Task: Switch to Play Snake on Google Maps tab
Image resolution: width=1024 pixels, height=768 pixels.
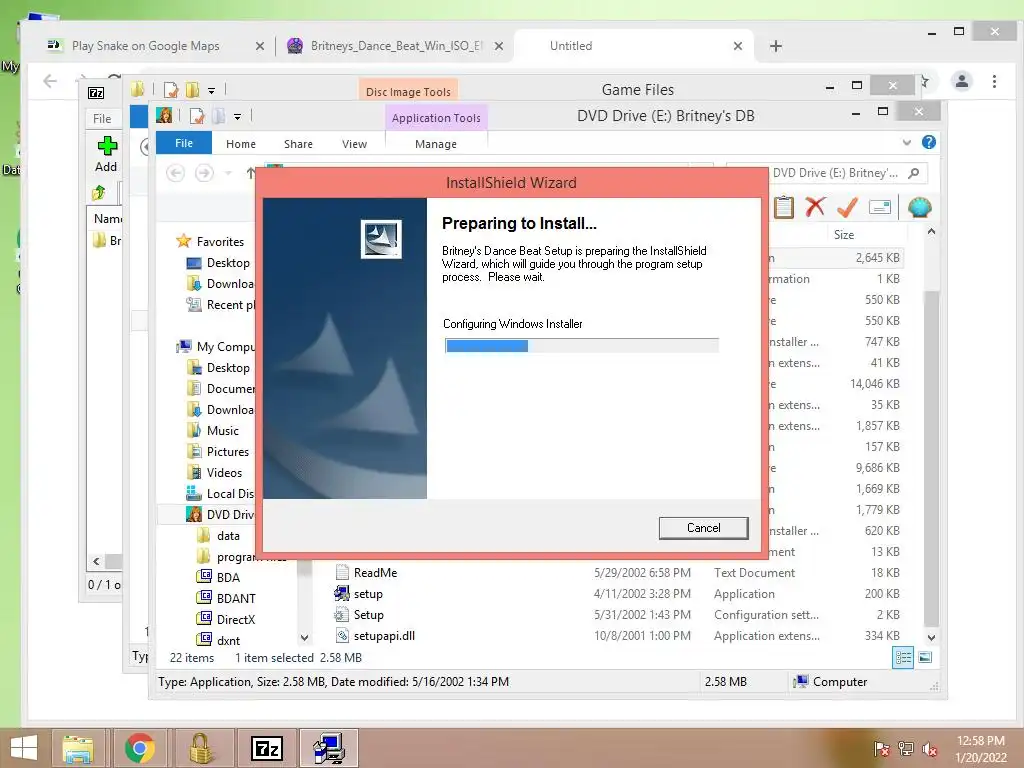Action: point(146,46)
